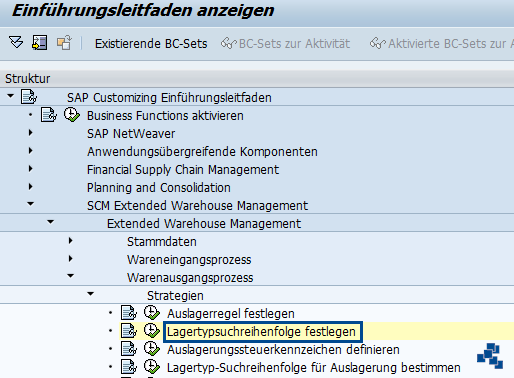The width and height of the screenshot is (514, 378).
Task: Select SAP NetWeaver text
Action: (x=131, y=134)
